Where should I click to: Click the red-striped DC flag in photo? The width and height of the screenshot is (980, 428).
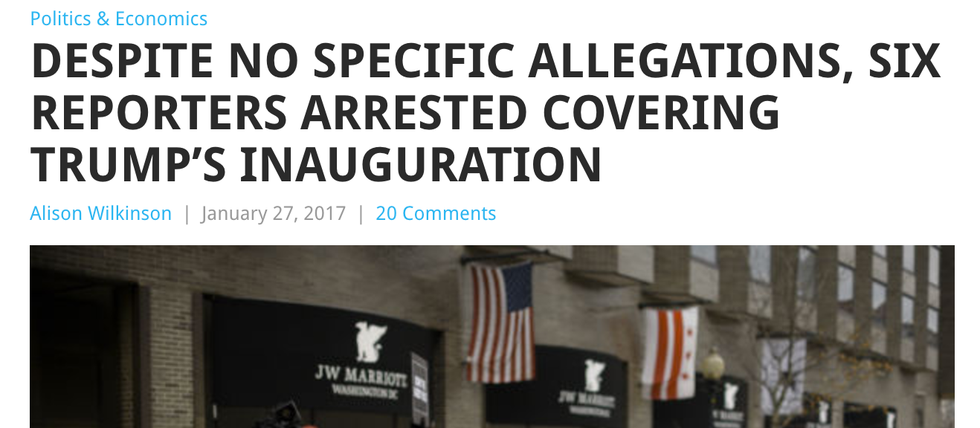point(669,352)
